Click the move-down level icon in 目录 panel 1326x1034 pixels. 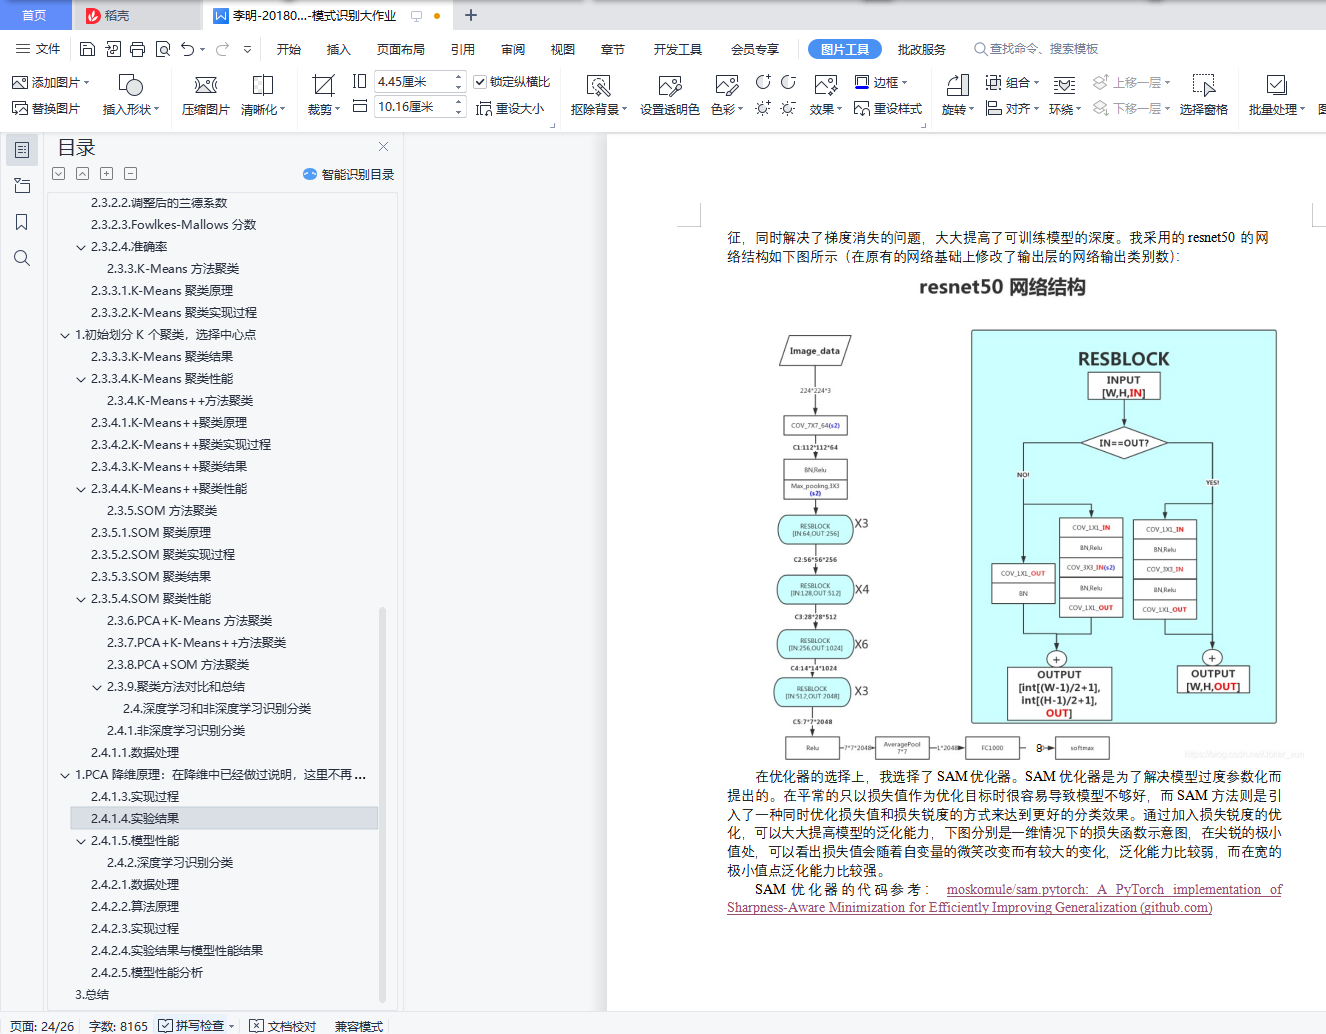[58, 174]
